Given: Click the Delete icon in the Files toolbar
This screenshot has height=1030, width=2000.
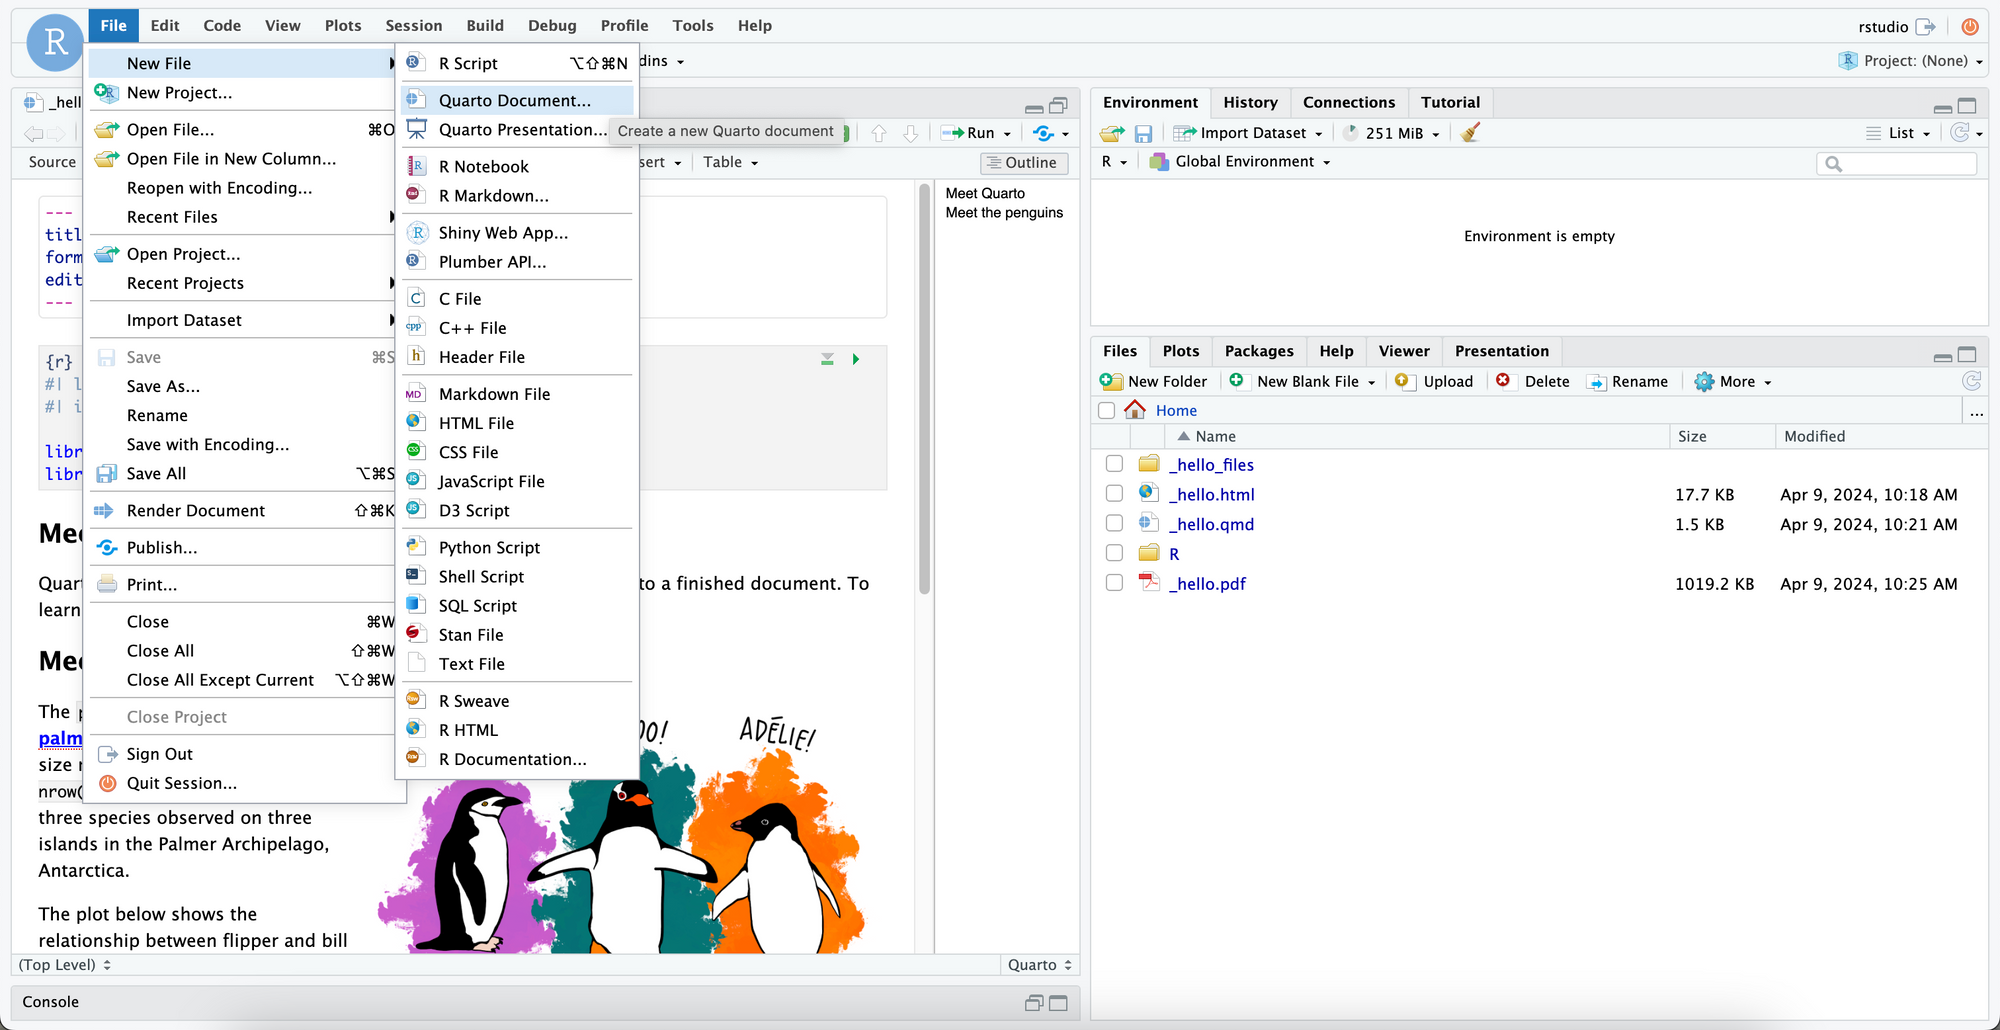Looking at the screenshot, I should (x=1503, y=381).
